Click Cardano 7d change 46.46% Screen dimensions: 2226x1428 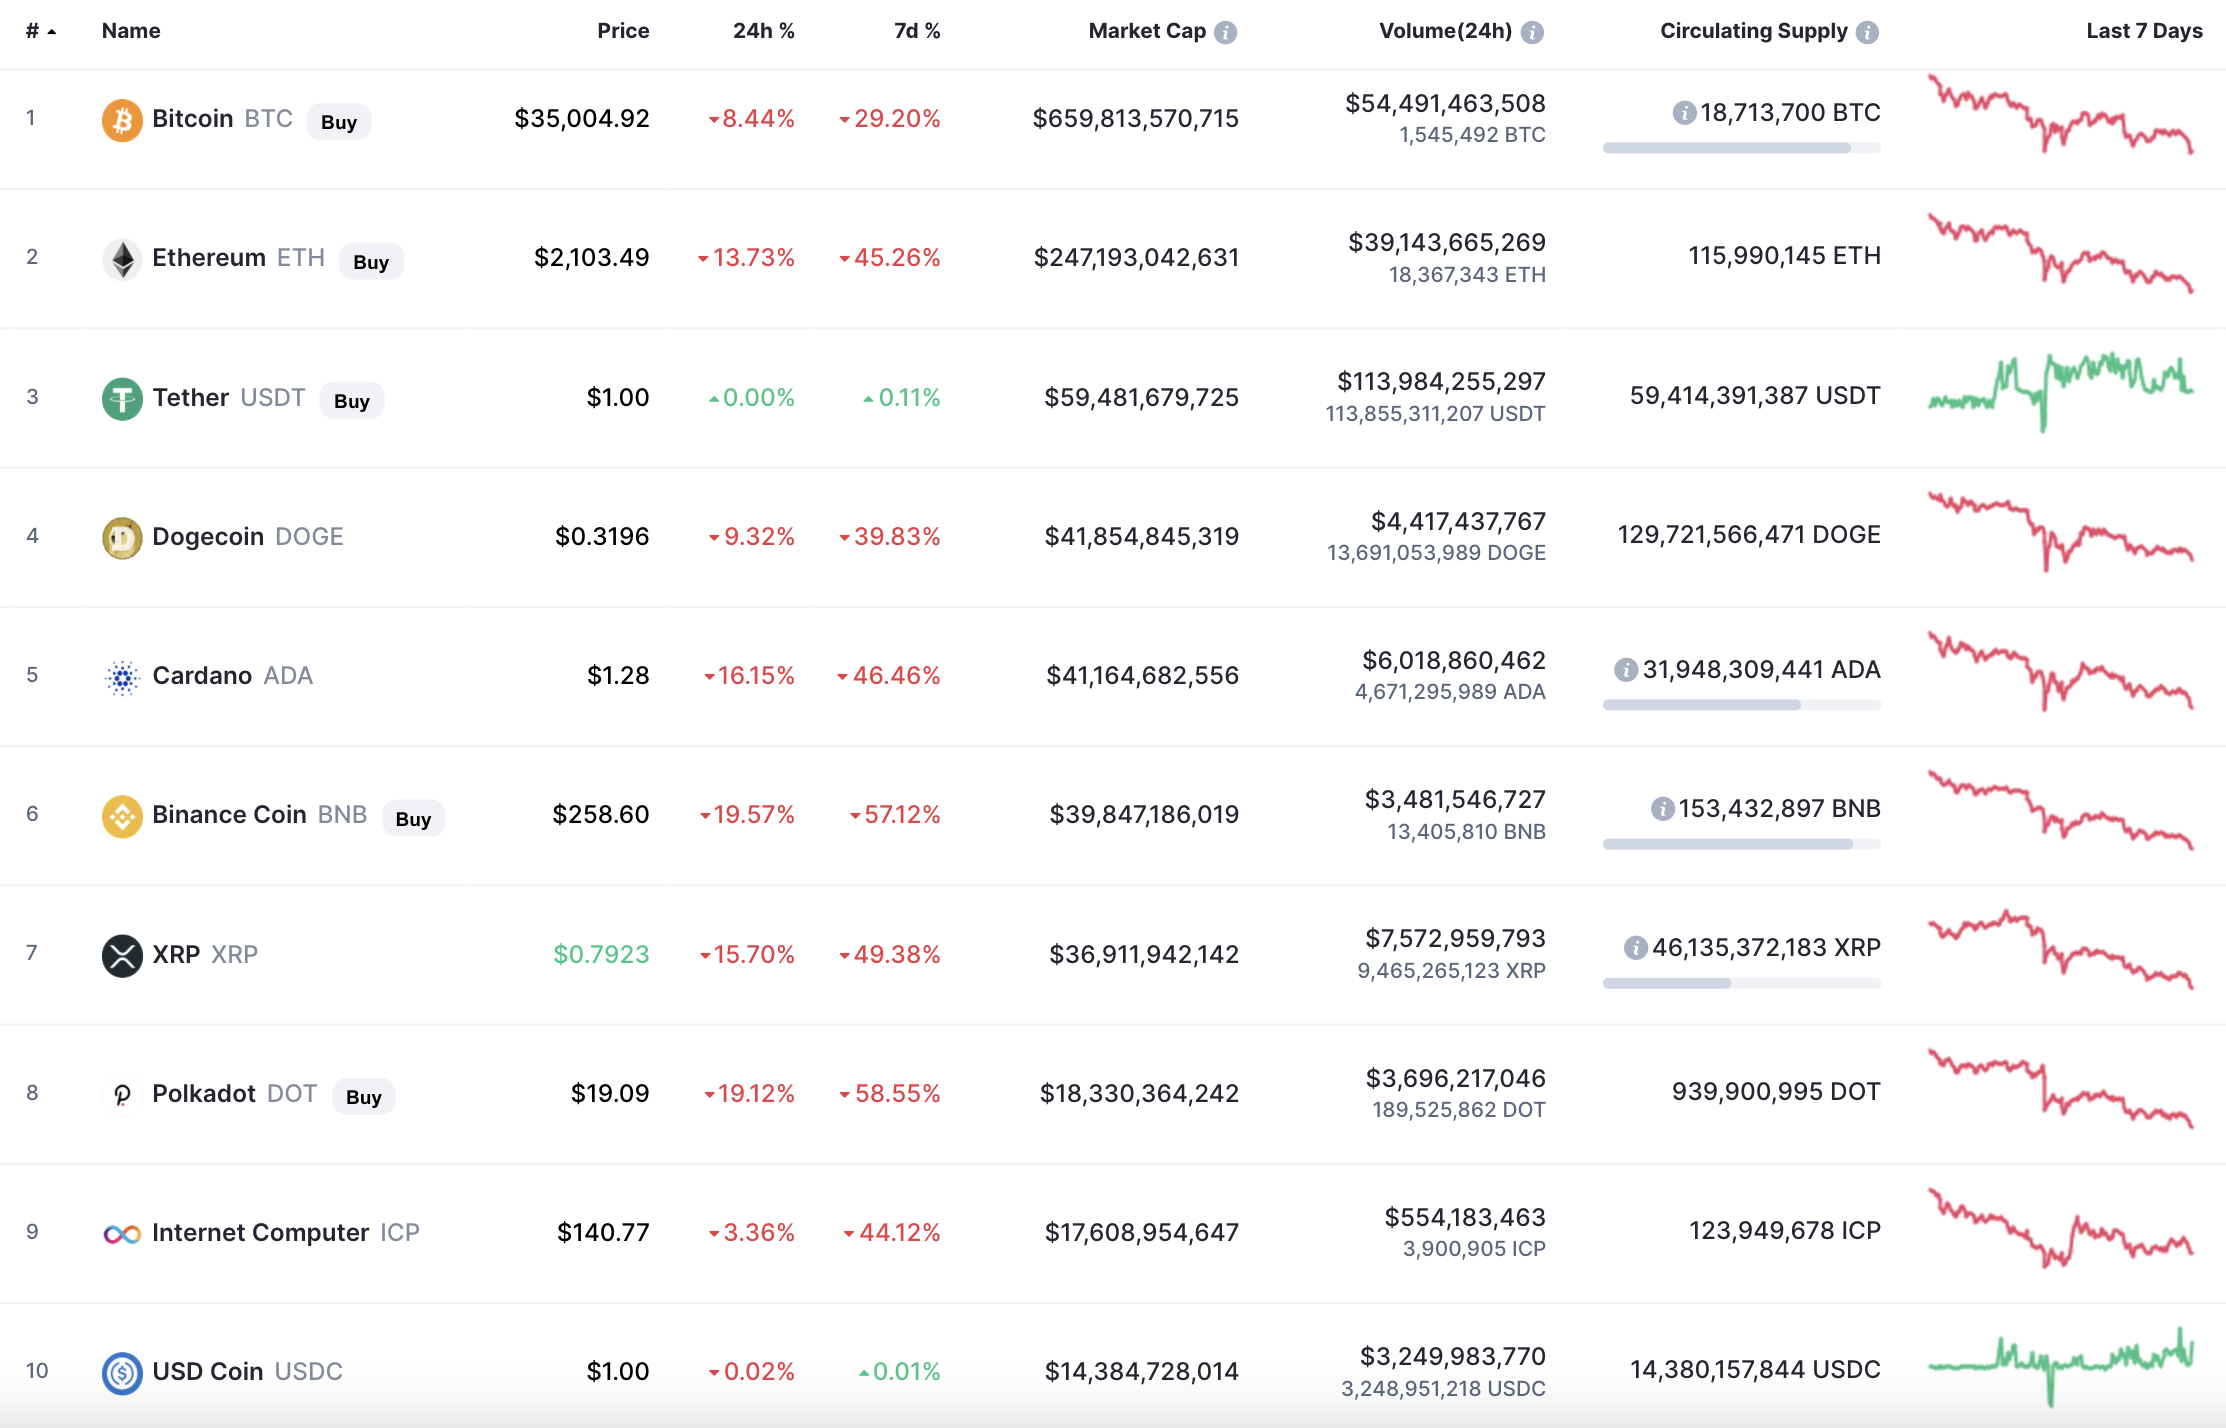pyautogui.click(x=889, y=676)
